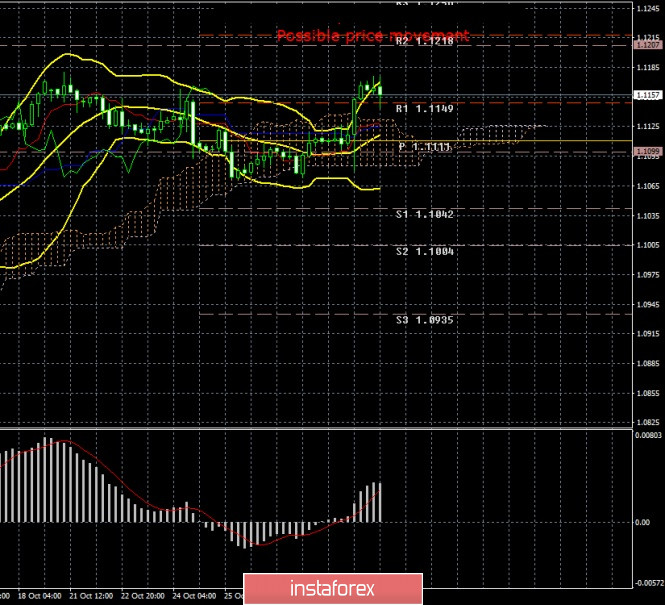Click the instaforex logo banner
Screen dimensions: 665x605
[333, 589]
